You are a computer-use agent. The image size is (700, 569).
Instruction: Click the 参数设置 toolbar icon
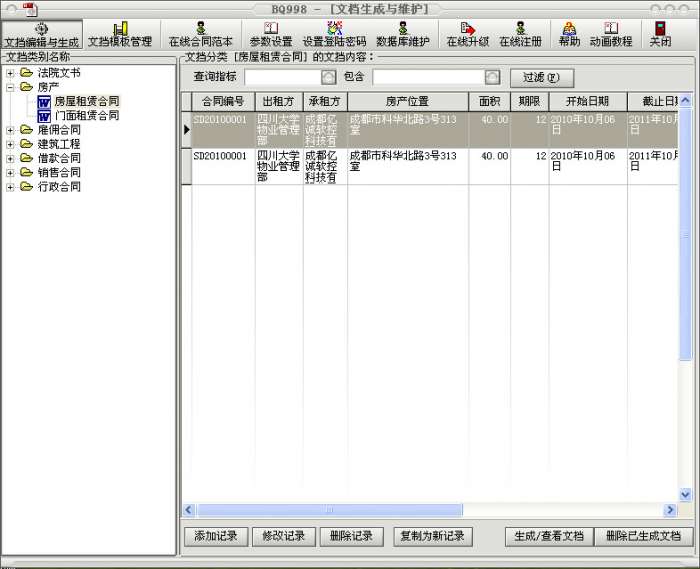click(x=270, y=35)
